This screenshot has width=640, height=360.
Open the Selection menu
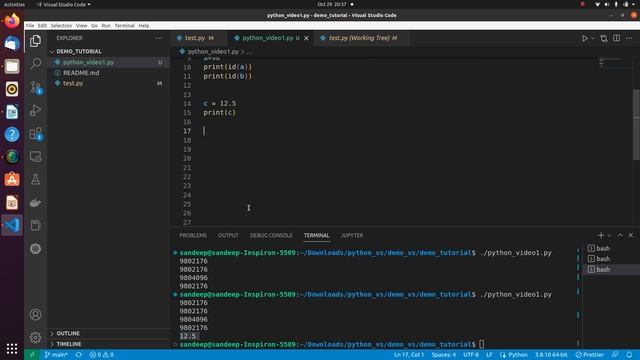click(x=61, y=25)
